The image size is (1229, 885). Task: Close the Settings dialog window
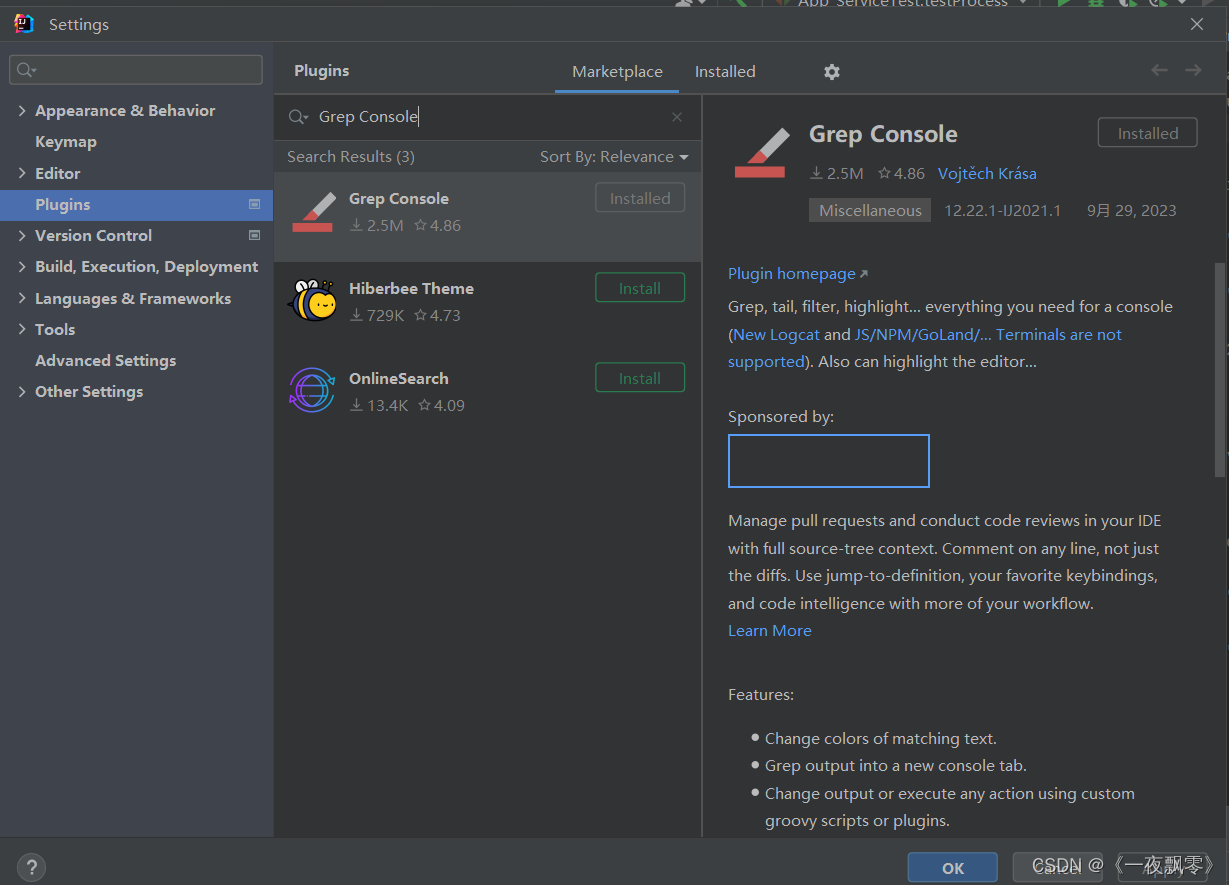pos(1197,24)
